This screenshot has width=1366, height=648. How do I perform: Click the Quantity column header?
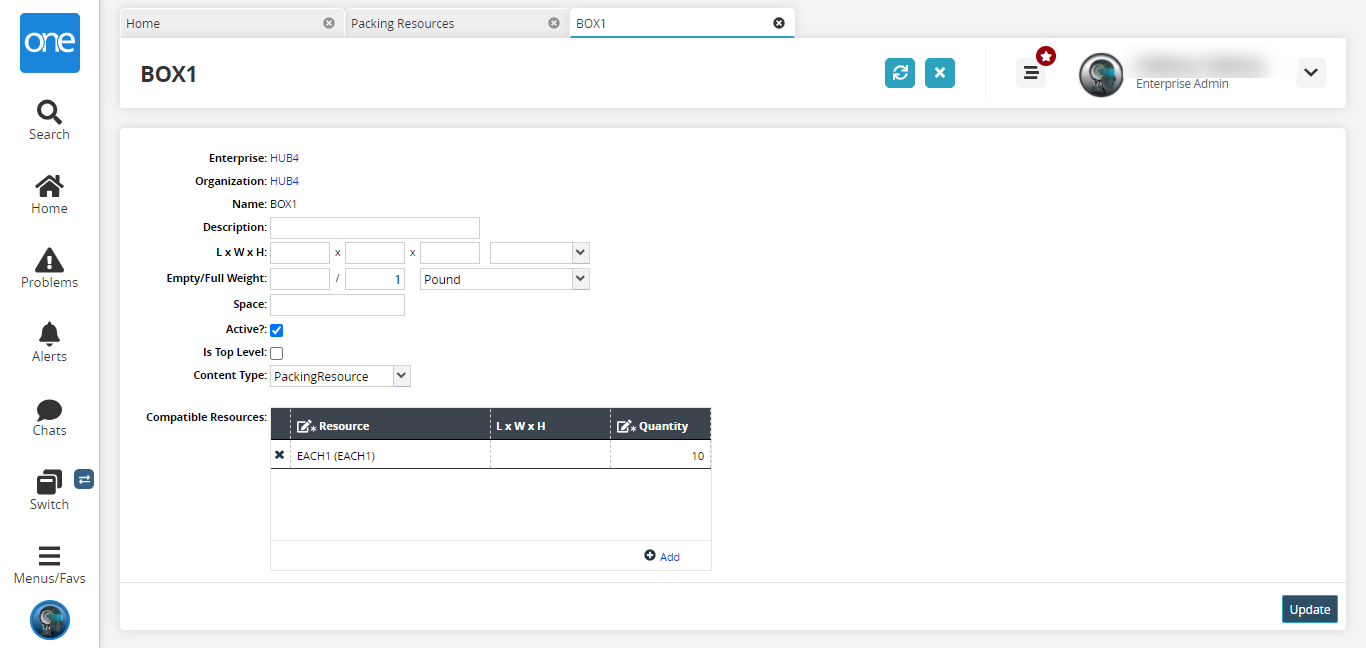660,424
